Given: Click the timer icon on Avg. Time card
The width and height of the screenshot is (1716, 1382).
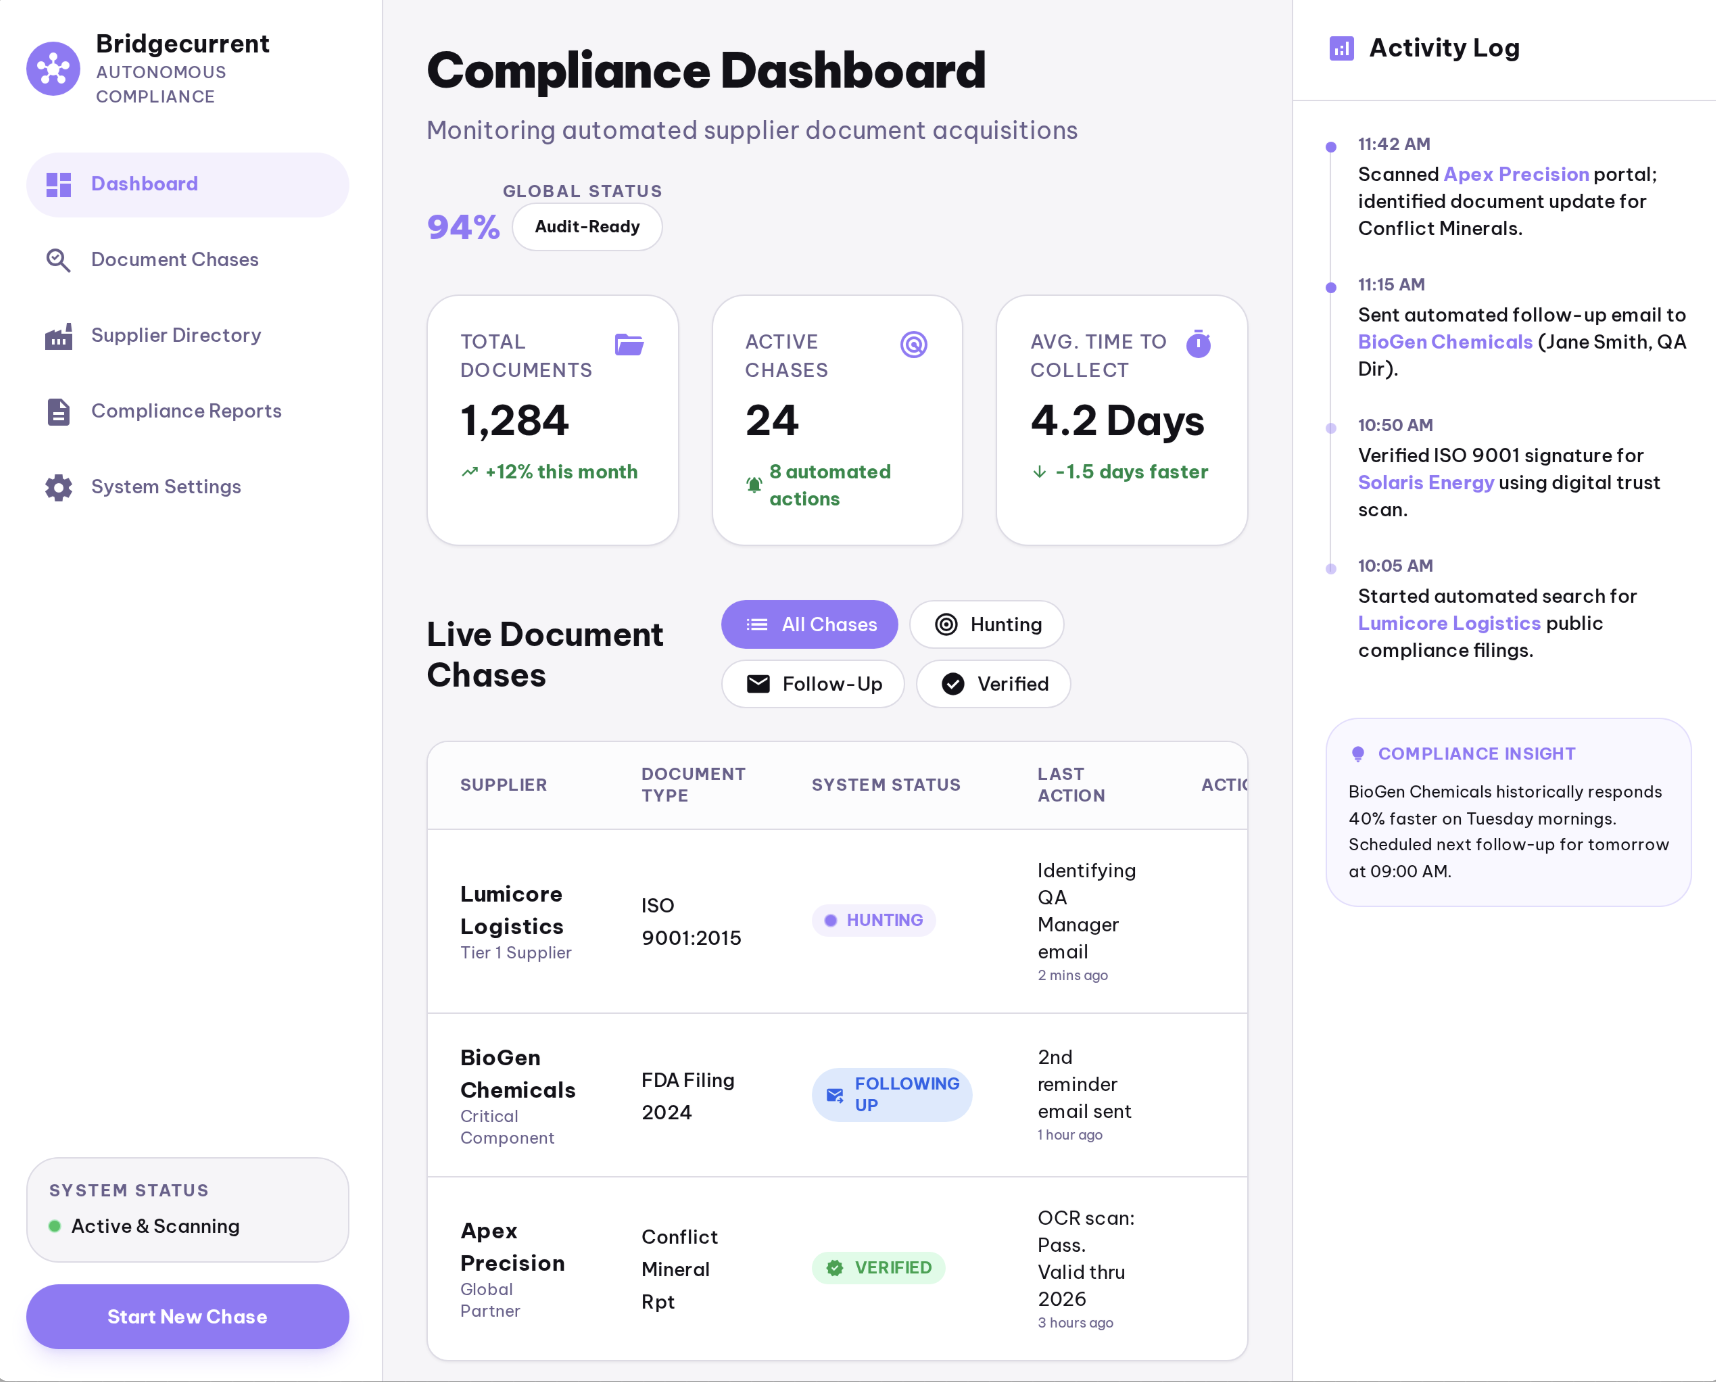Looking at the screenshot, I should point(1198,344).
